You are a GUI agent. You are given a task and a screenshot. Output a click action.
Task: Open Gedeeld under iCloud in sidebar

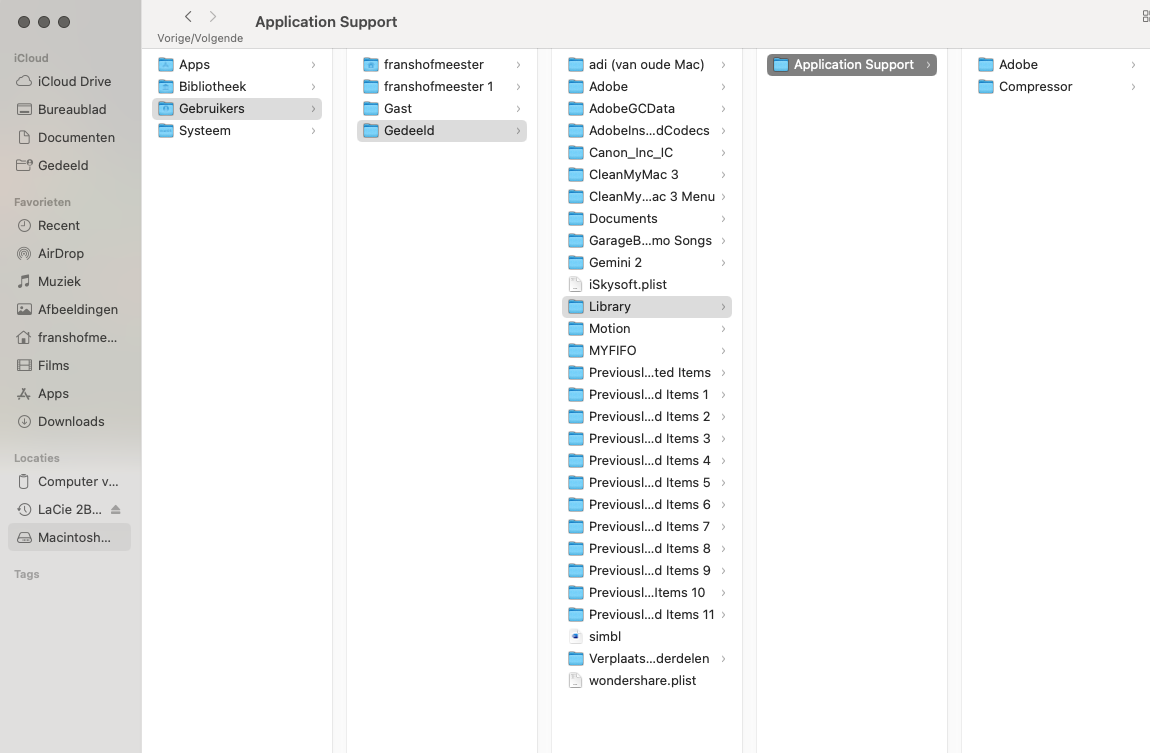point(70,165)
